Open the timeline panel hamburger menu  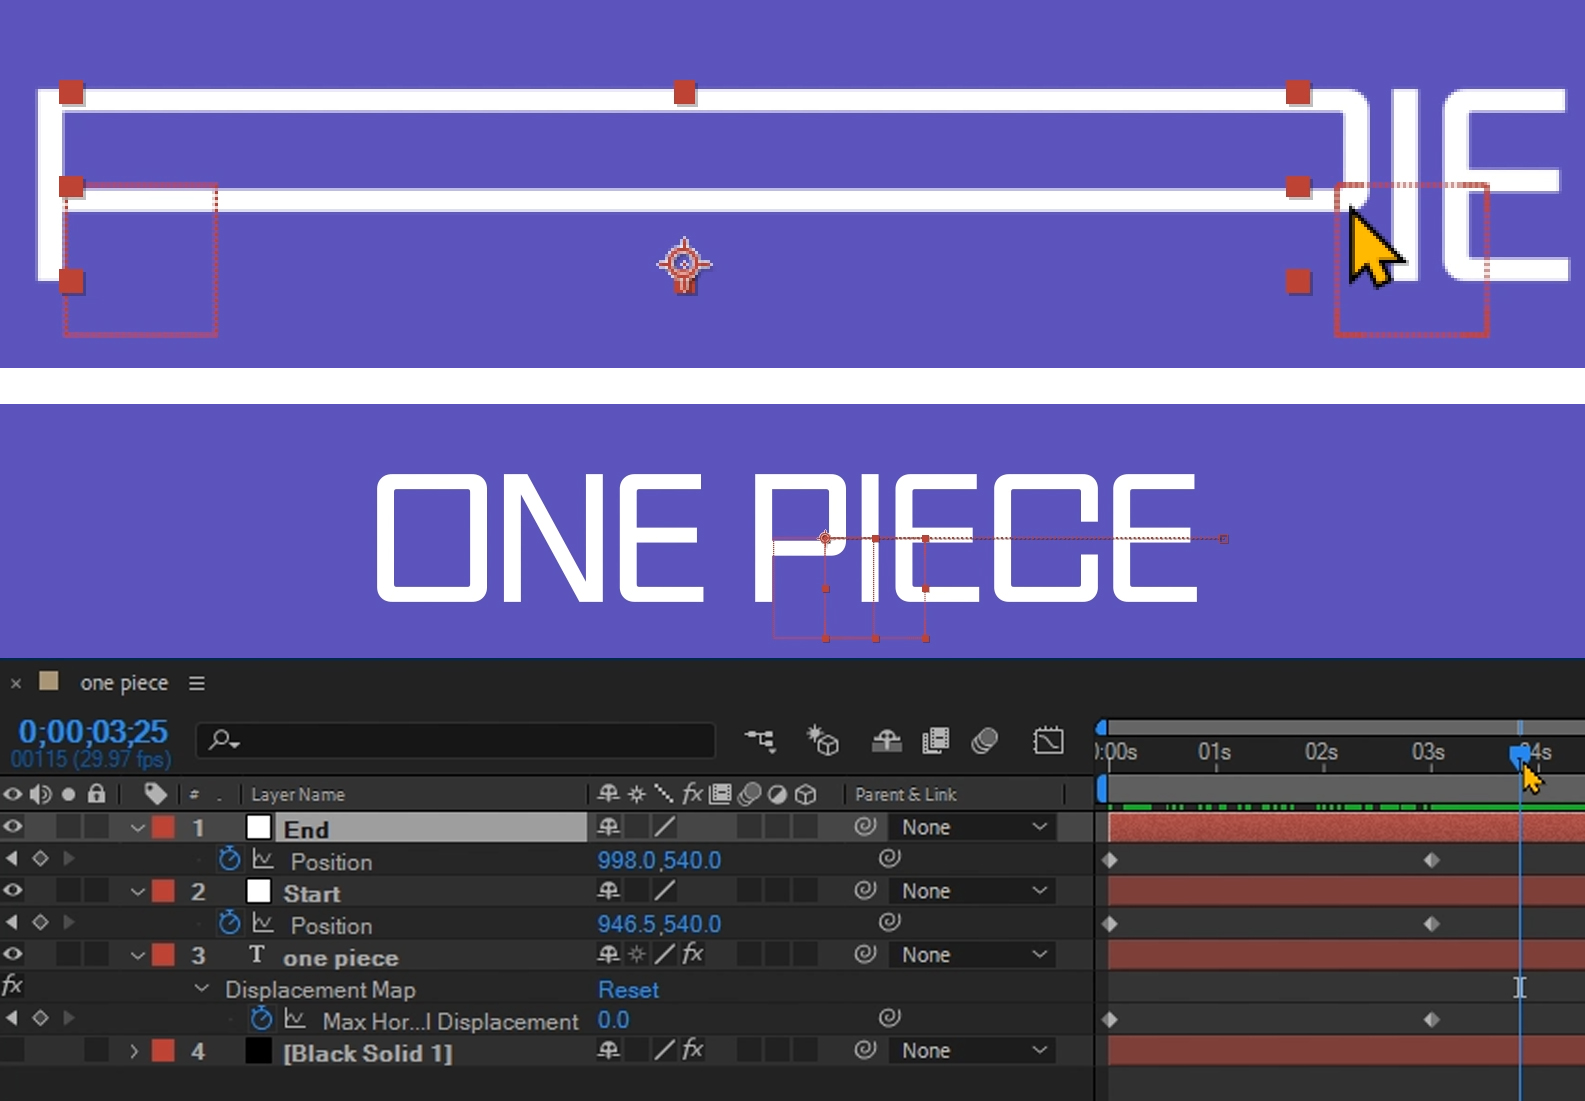pos(197,683)
